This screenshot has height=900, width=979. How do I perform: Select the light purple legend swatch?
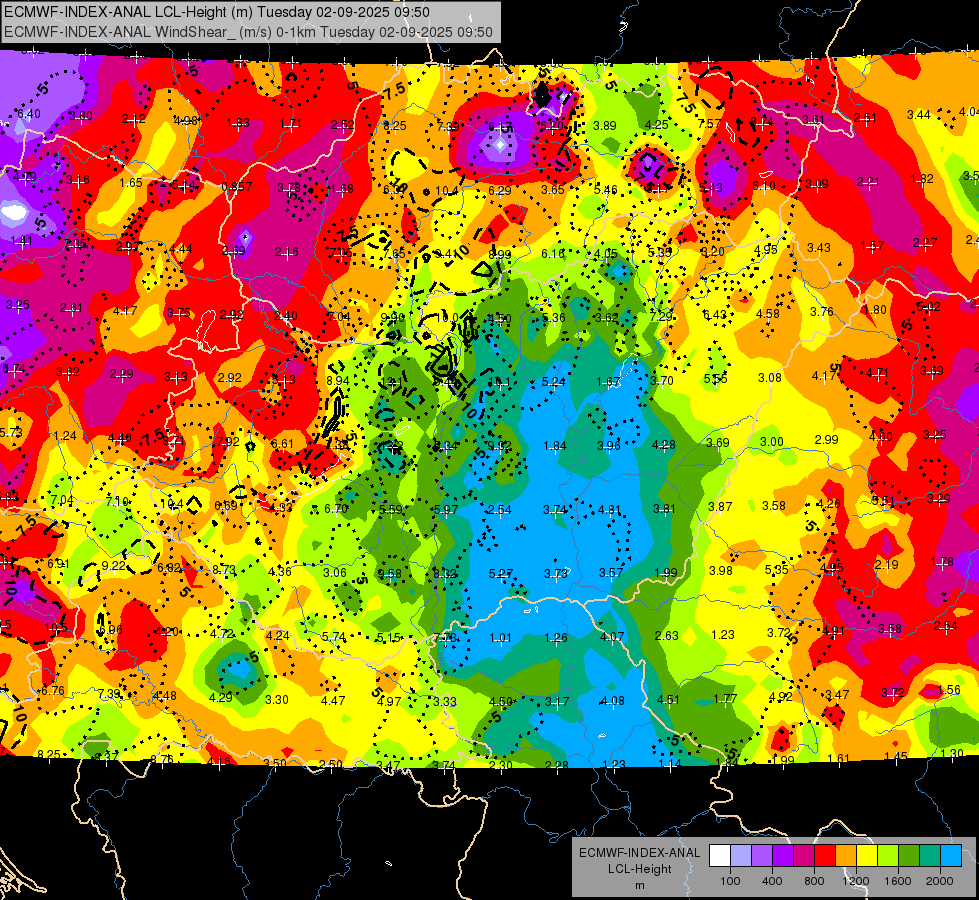(762, 856)
